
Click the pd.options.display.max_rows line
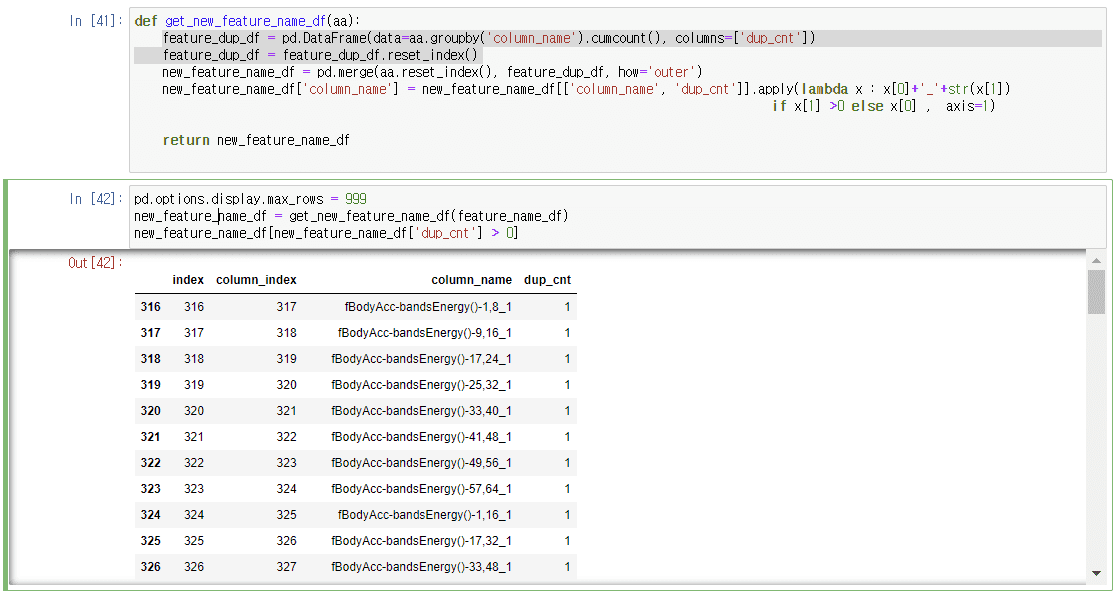pos(250,199)
